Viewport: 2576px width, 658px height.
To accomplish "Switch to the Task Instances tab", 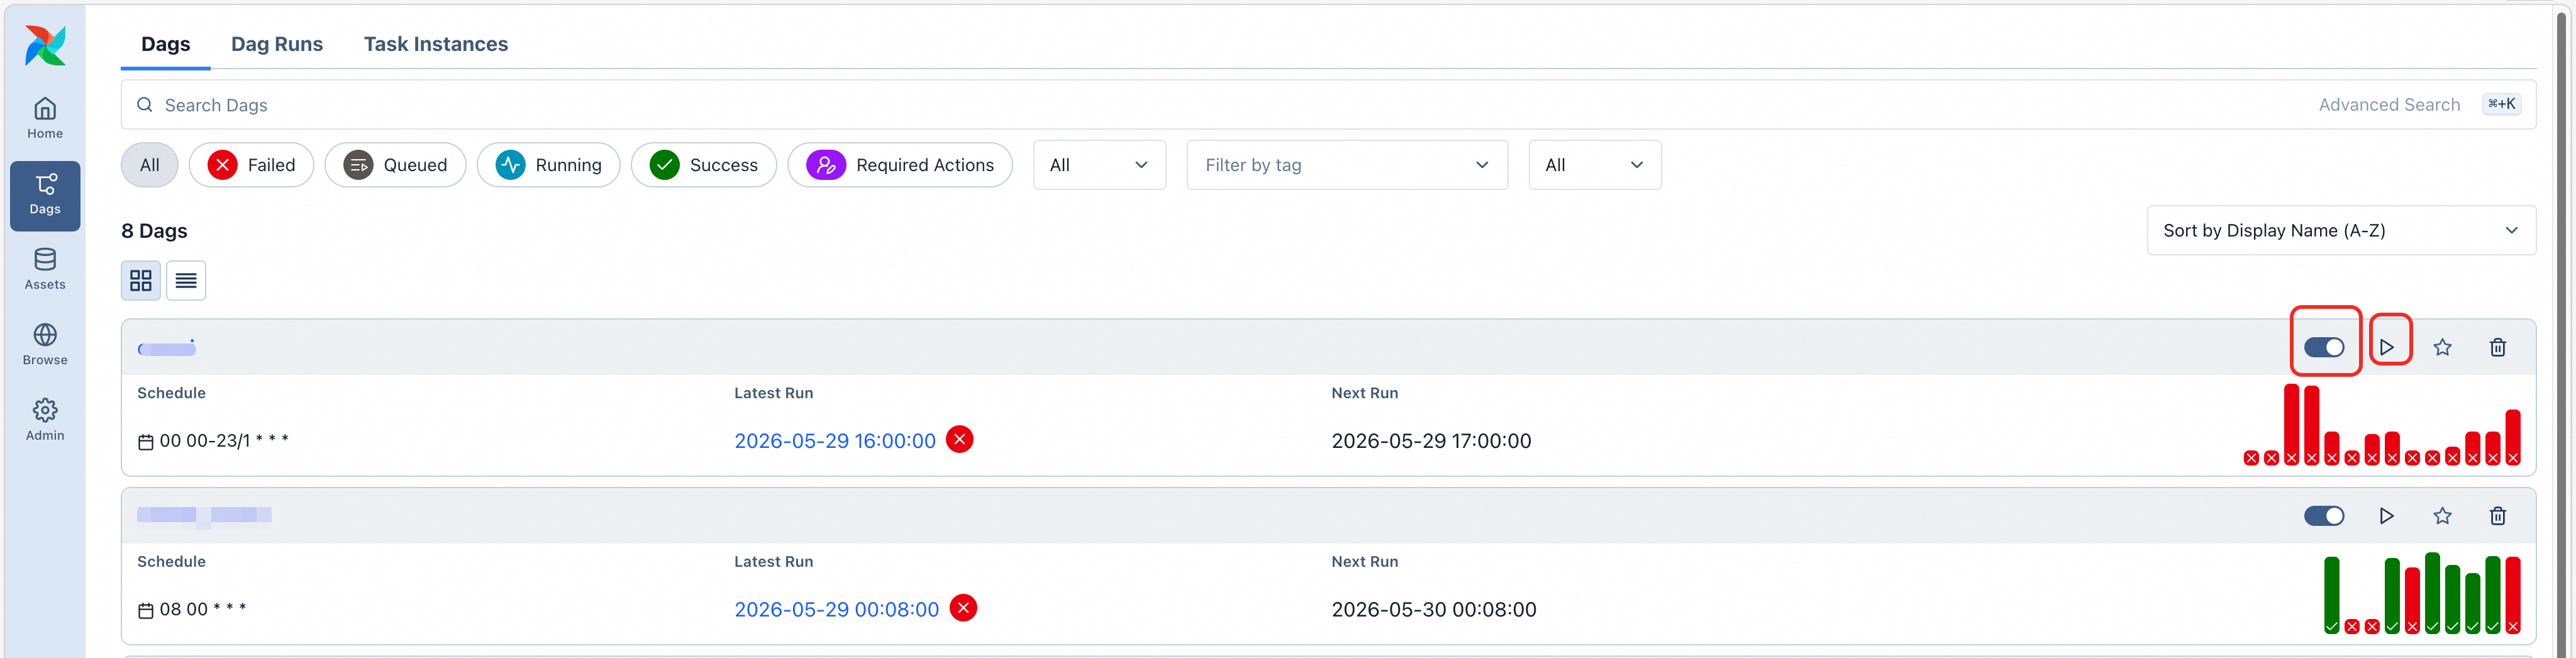I will pyautogui.click(x=436, y=44).
